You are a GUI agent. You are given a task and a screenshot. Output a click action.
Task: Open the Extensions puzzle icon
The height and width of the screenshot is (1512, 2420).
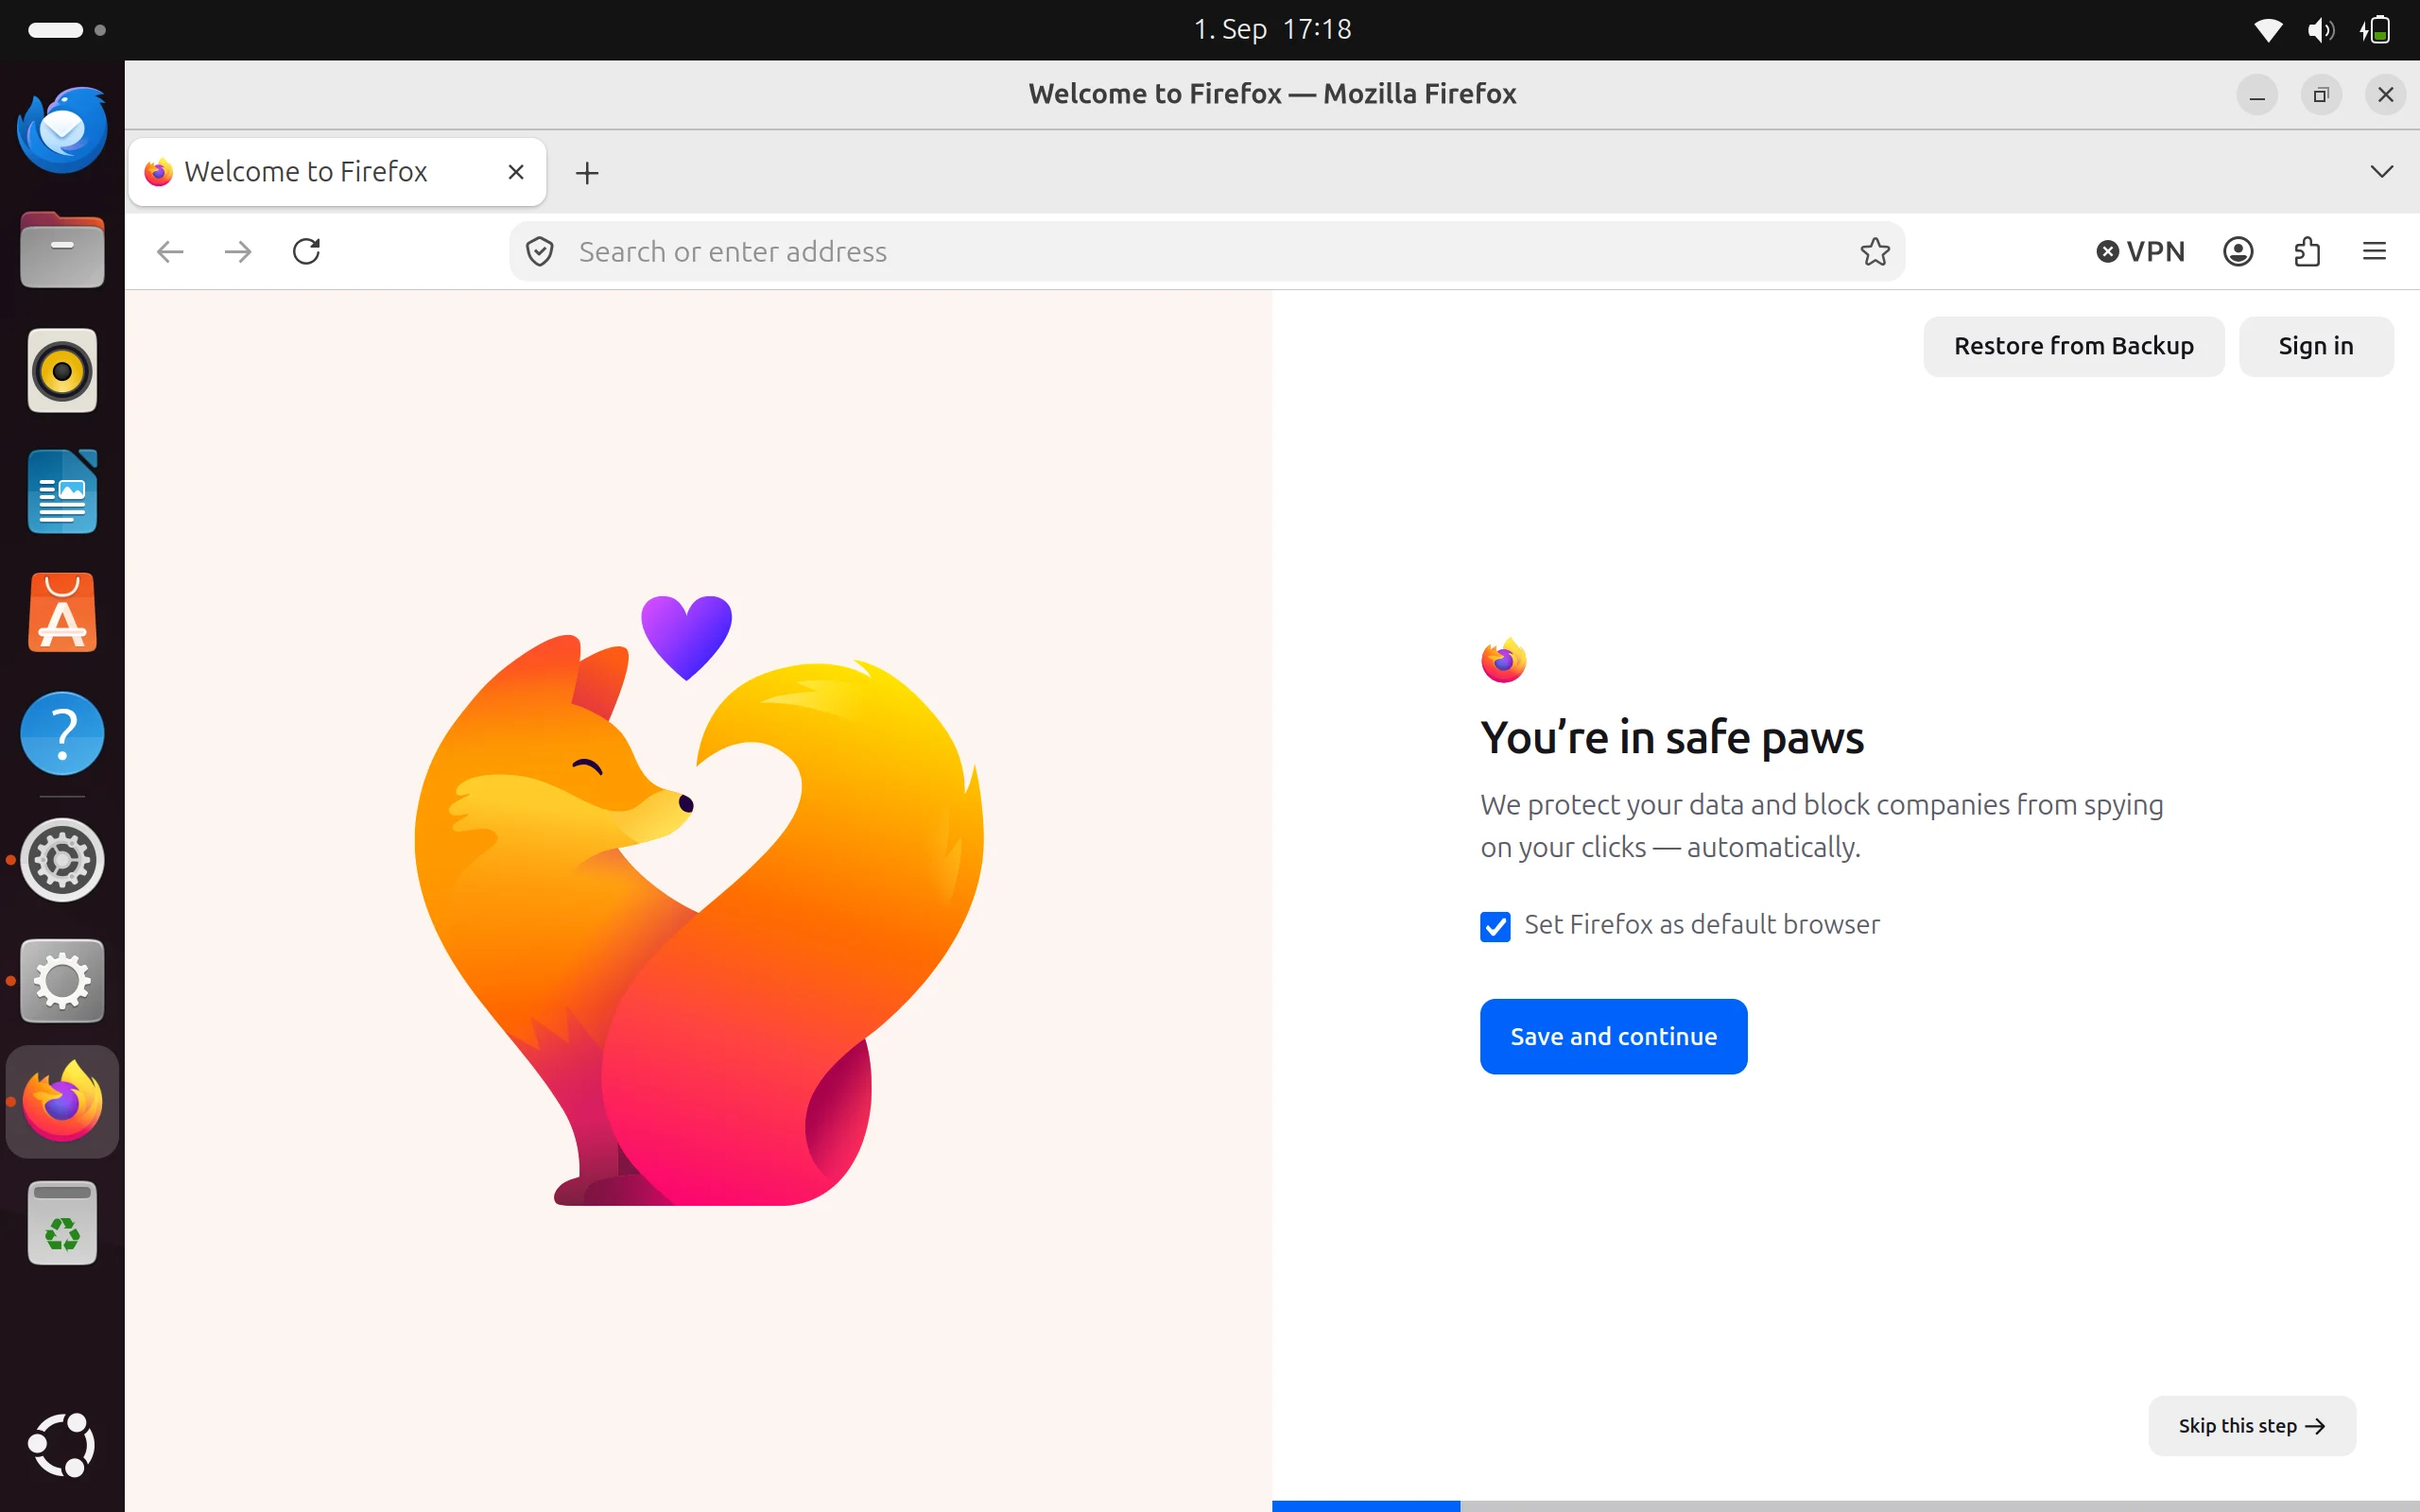coord(2307,252)
